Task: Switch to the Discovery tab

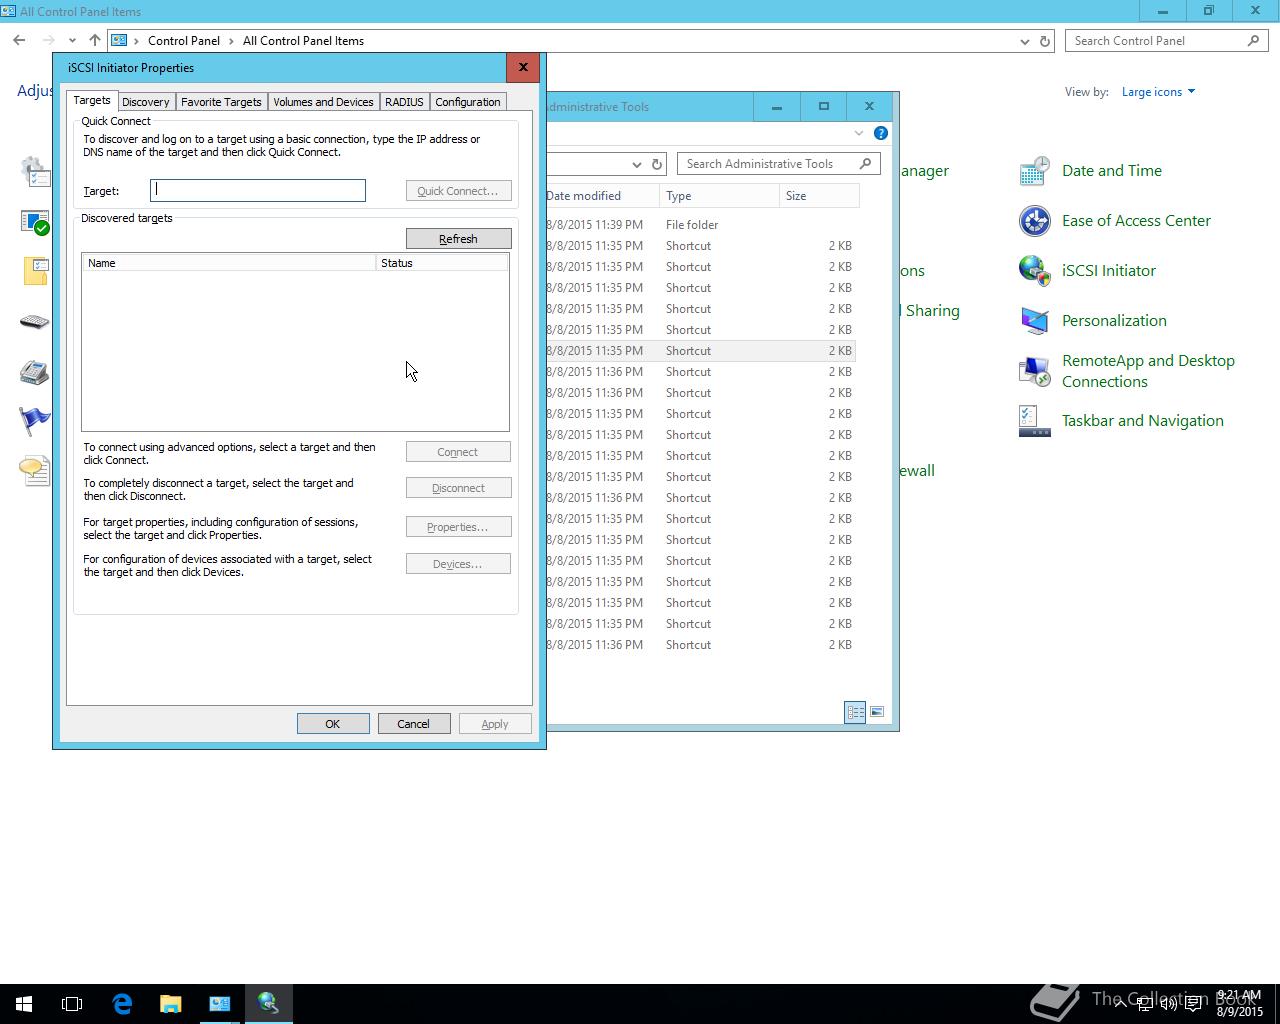Action: (x=146, y=102)
